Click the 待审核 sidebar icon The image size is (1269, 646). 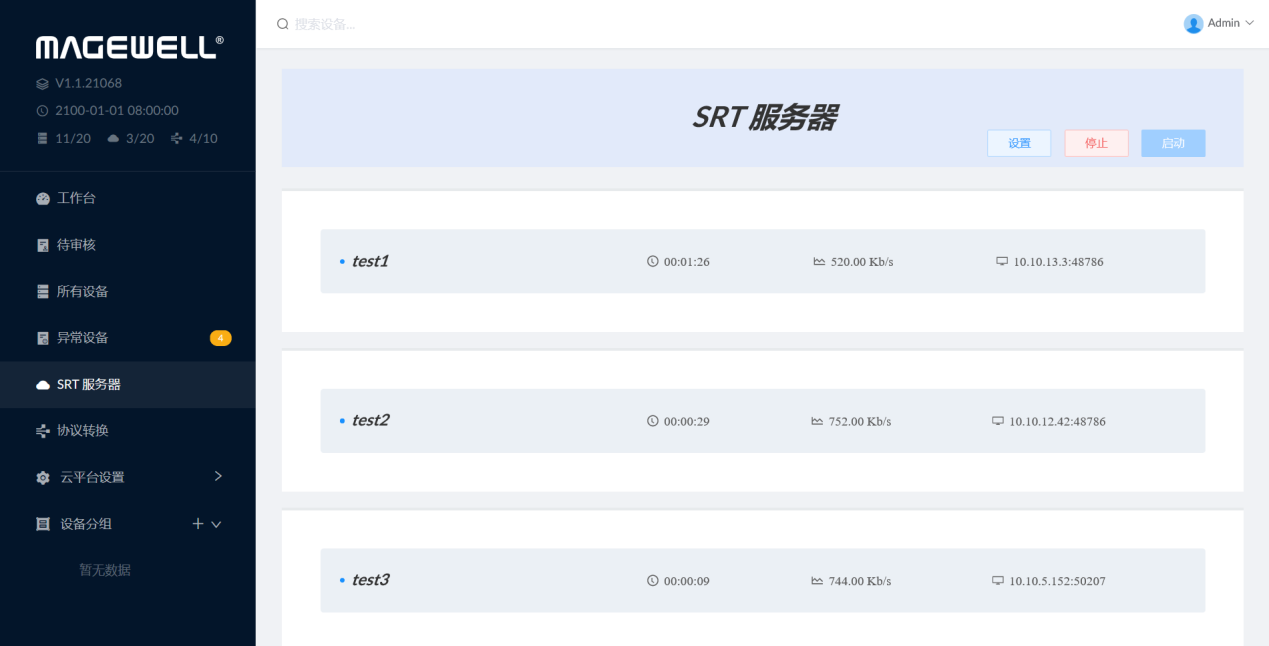point(43,245)
